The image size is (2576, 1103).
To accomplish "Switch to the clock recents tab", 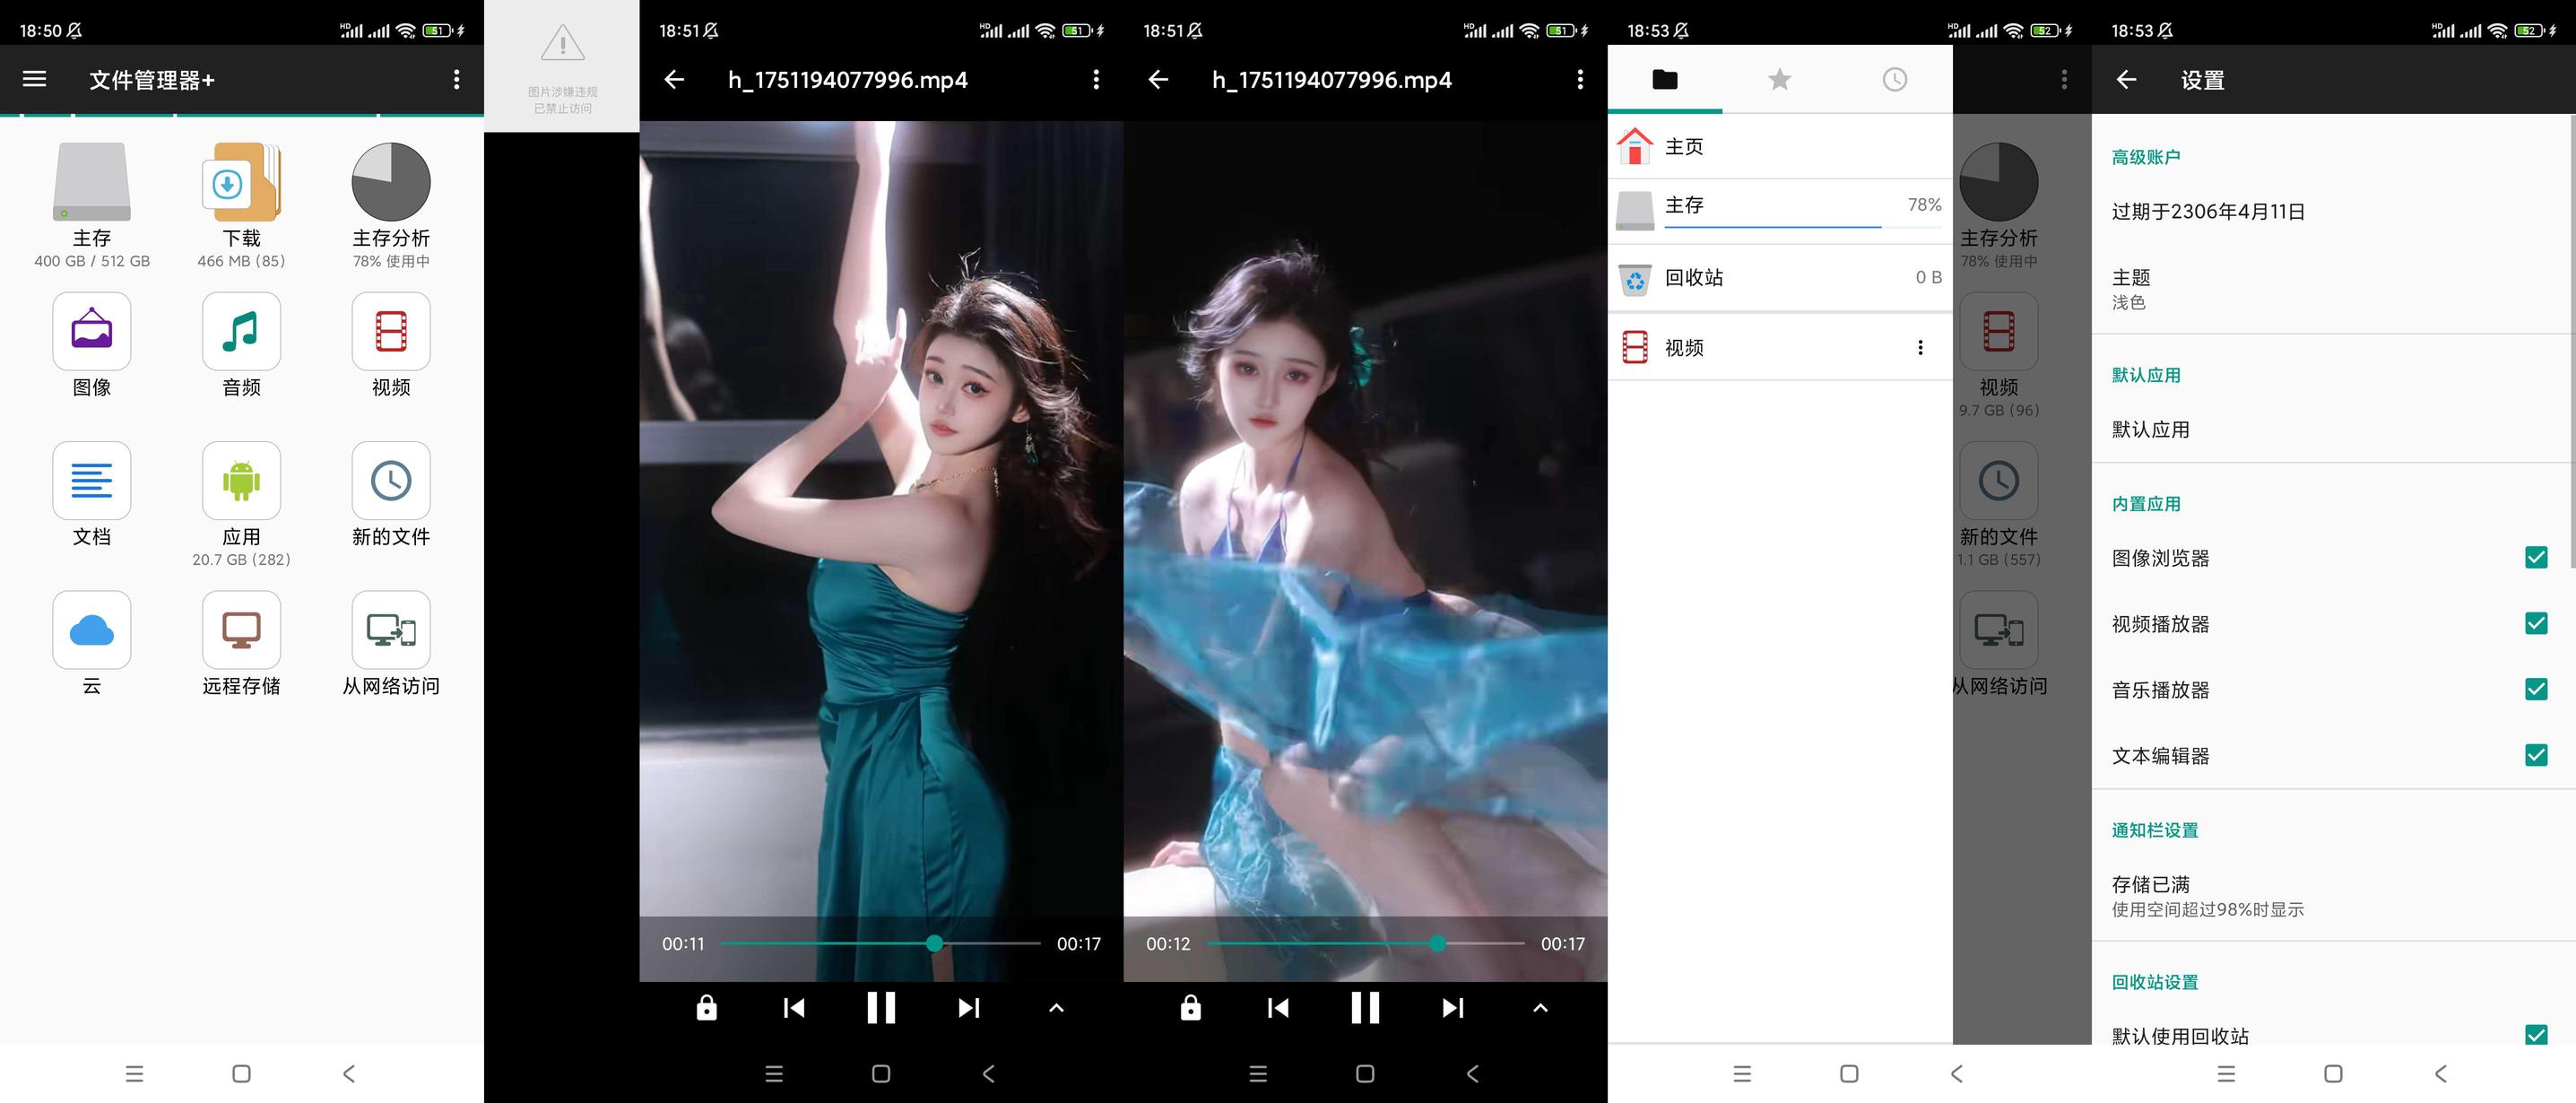I will (x=1894, y=79).
